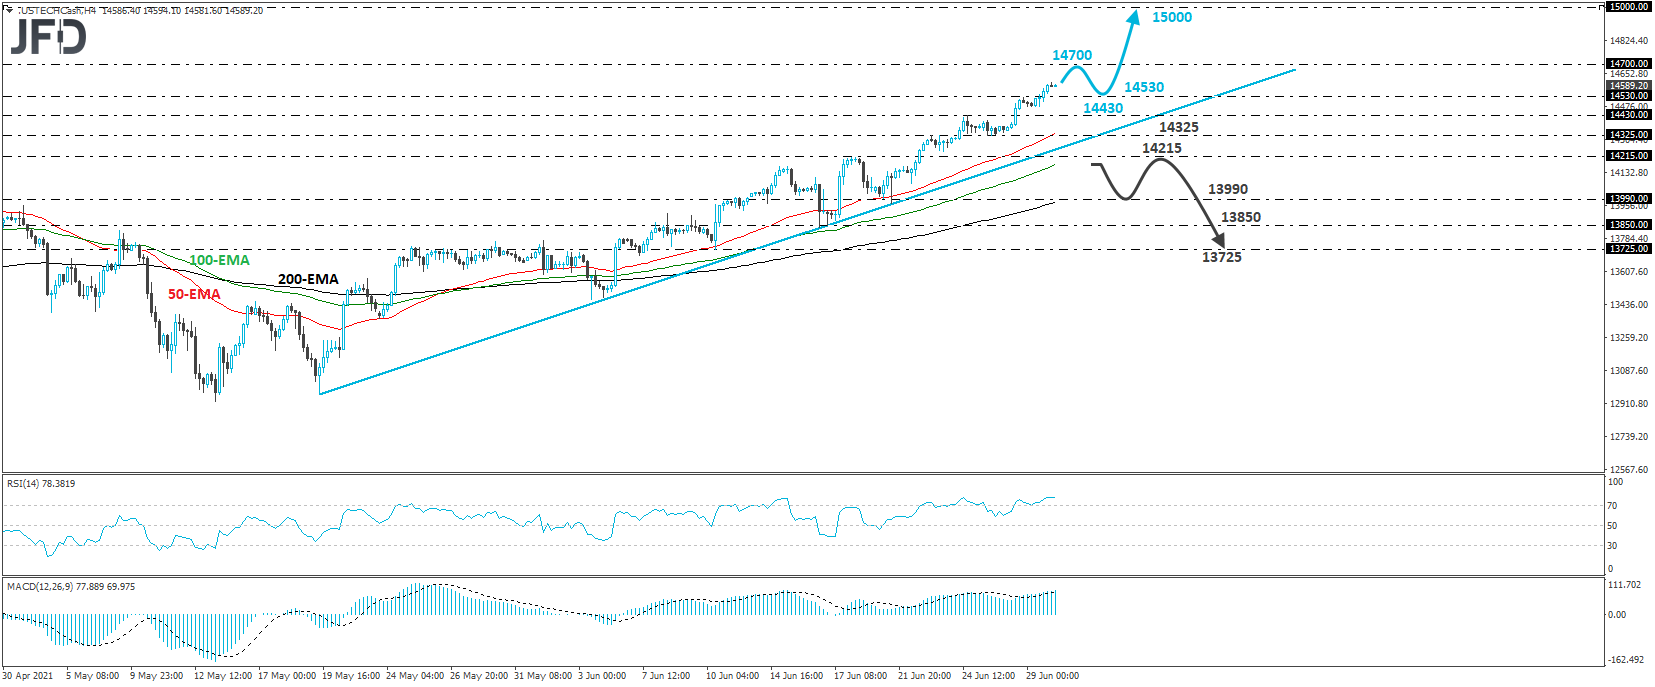This screenshot has width=1655, height=687.
Task: Click the 13436.00 price axis value
Action: [x=1629, y=305]
